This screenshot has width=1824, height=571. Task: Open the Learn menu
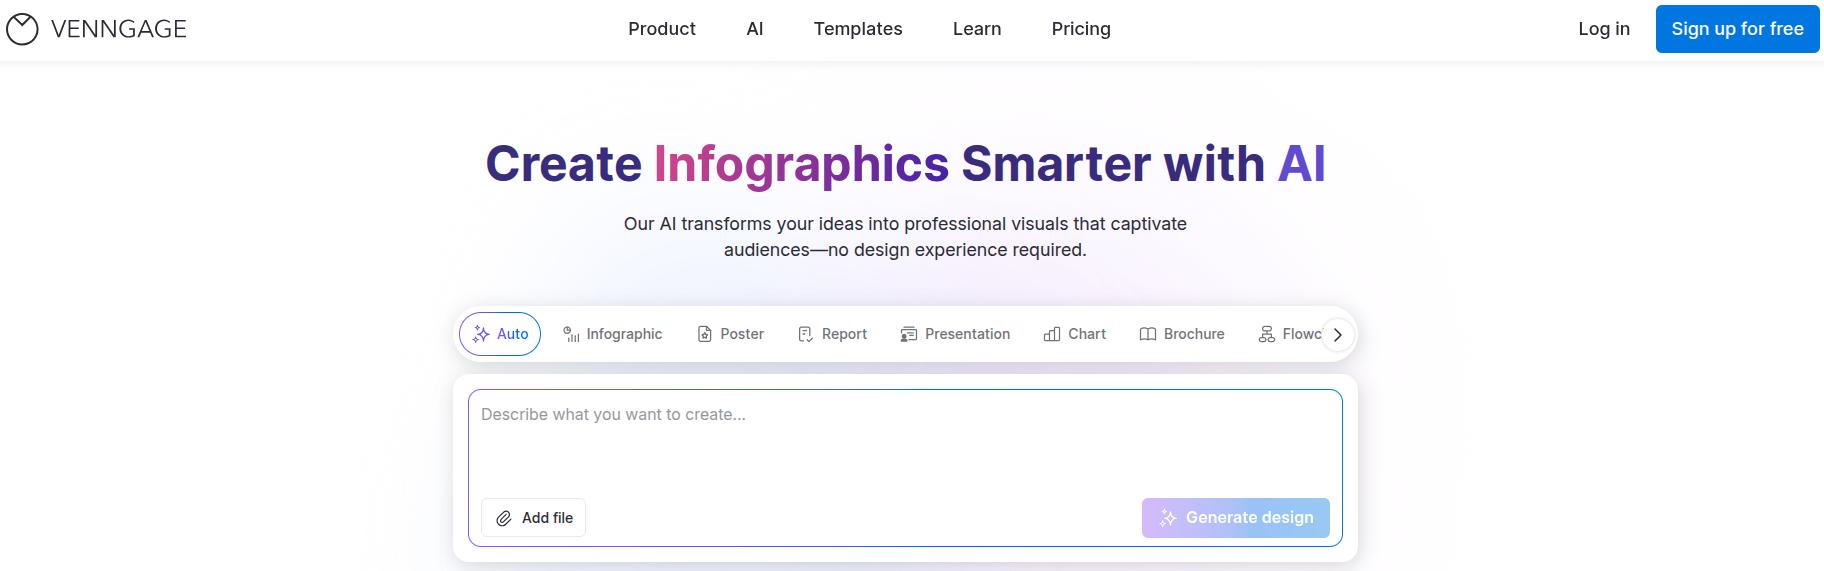click(977, 29)
